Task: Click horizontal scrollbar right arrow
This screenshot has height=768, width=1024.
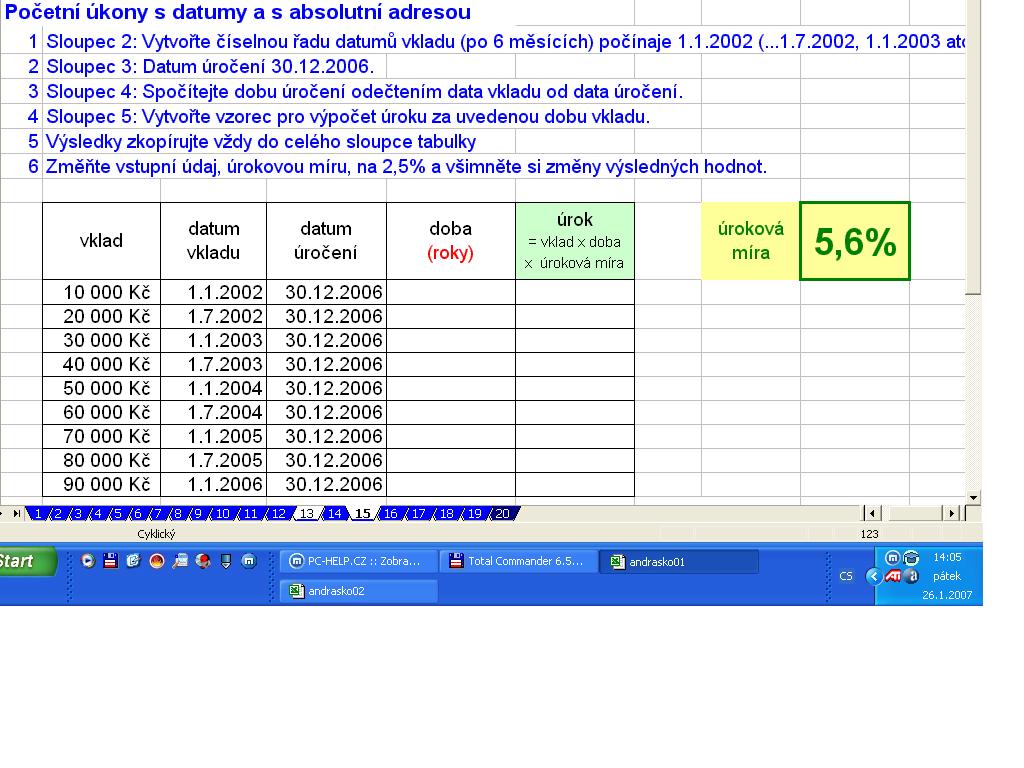Action: pos(952,513)
